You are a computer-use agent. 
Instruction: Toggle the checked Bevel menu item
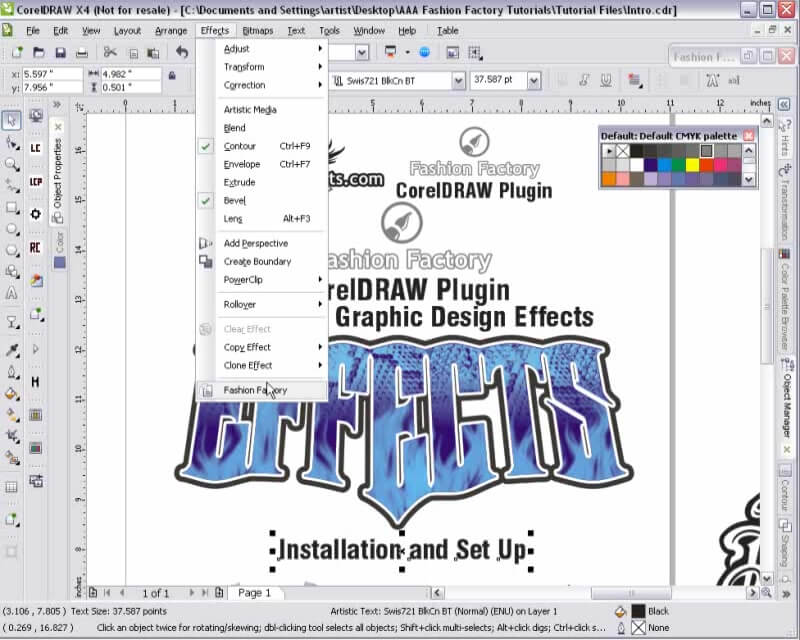point(235,201)
